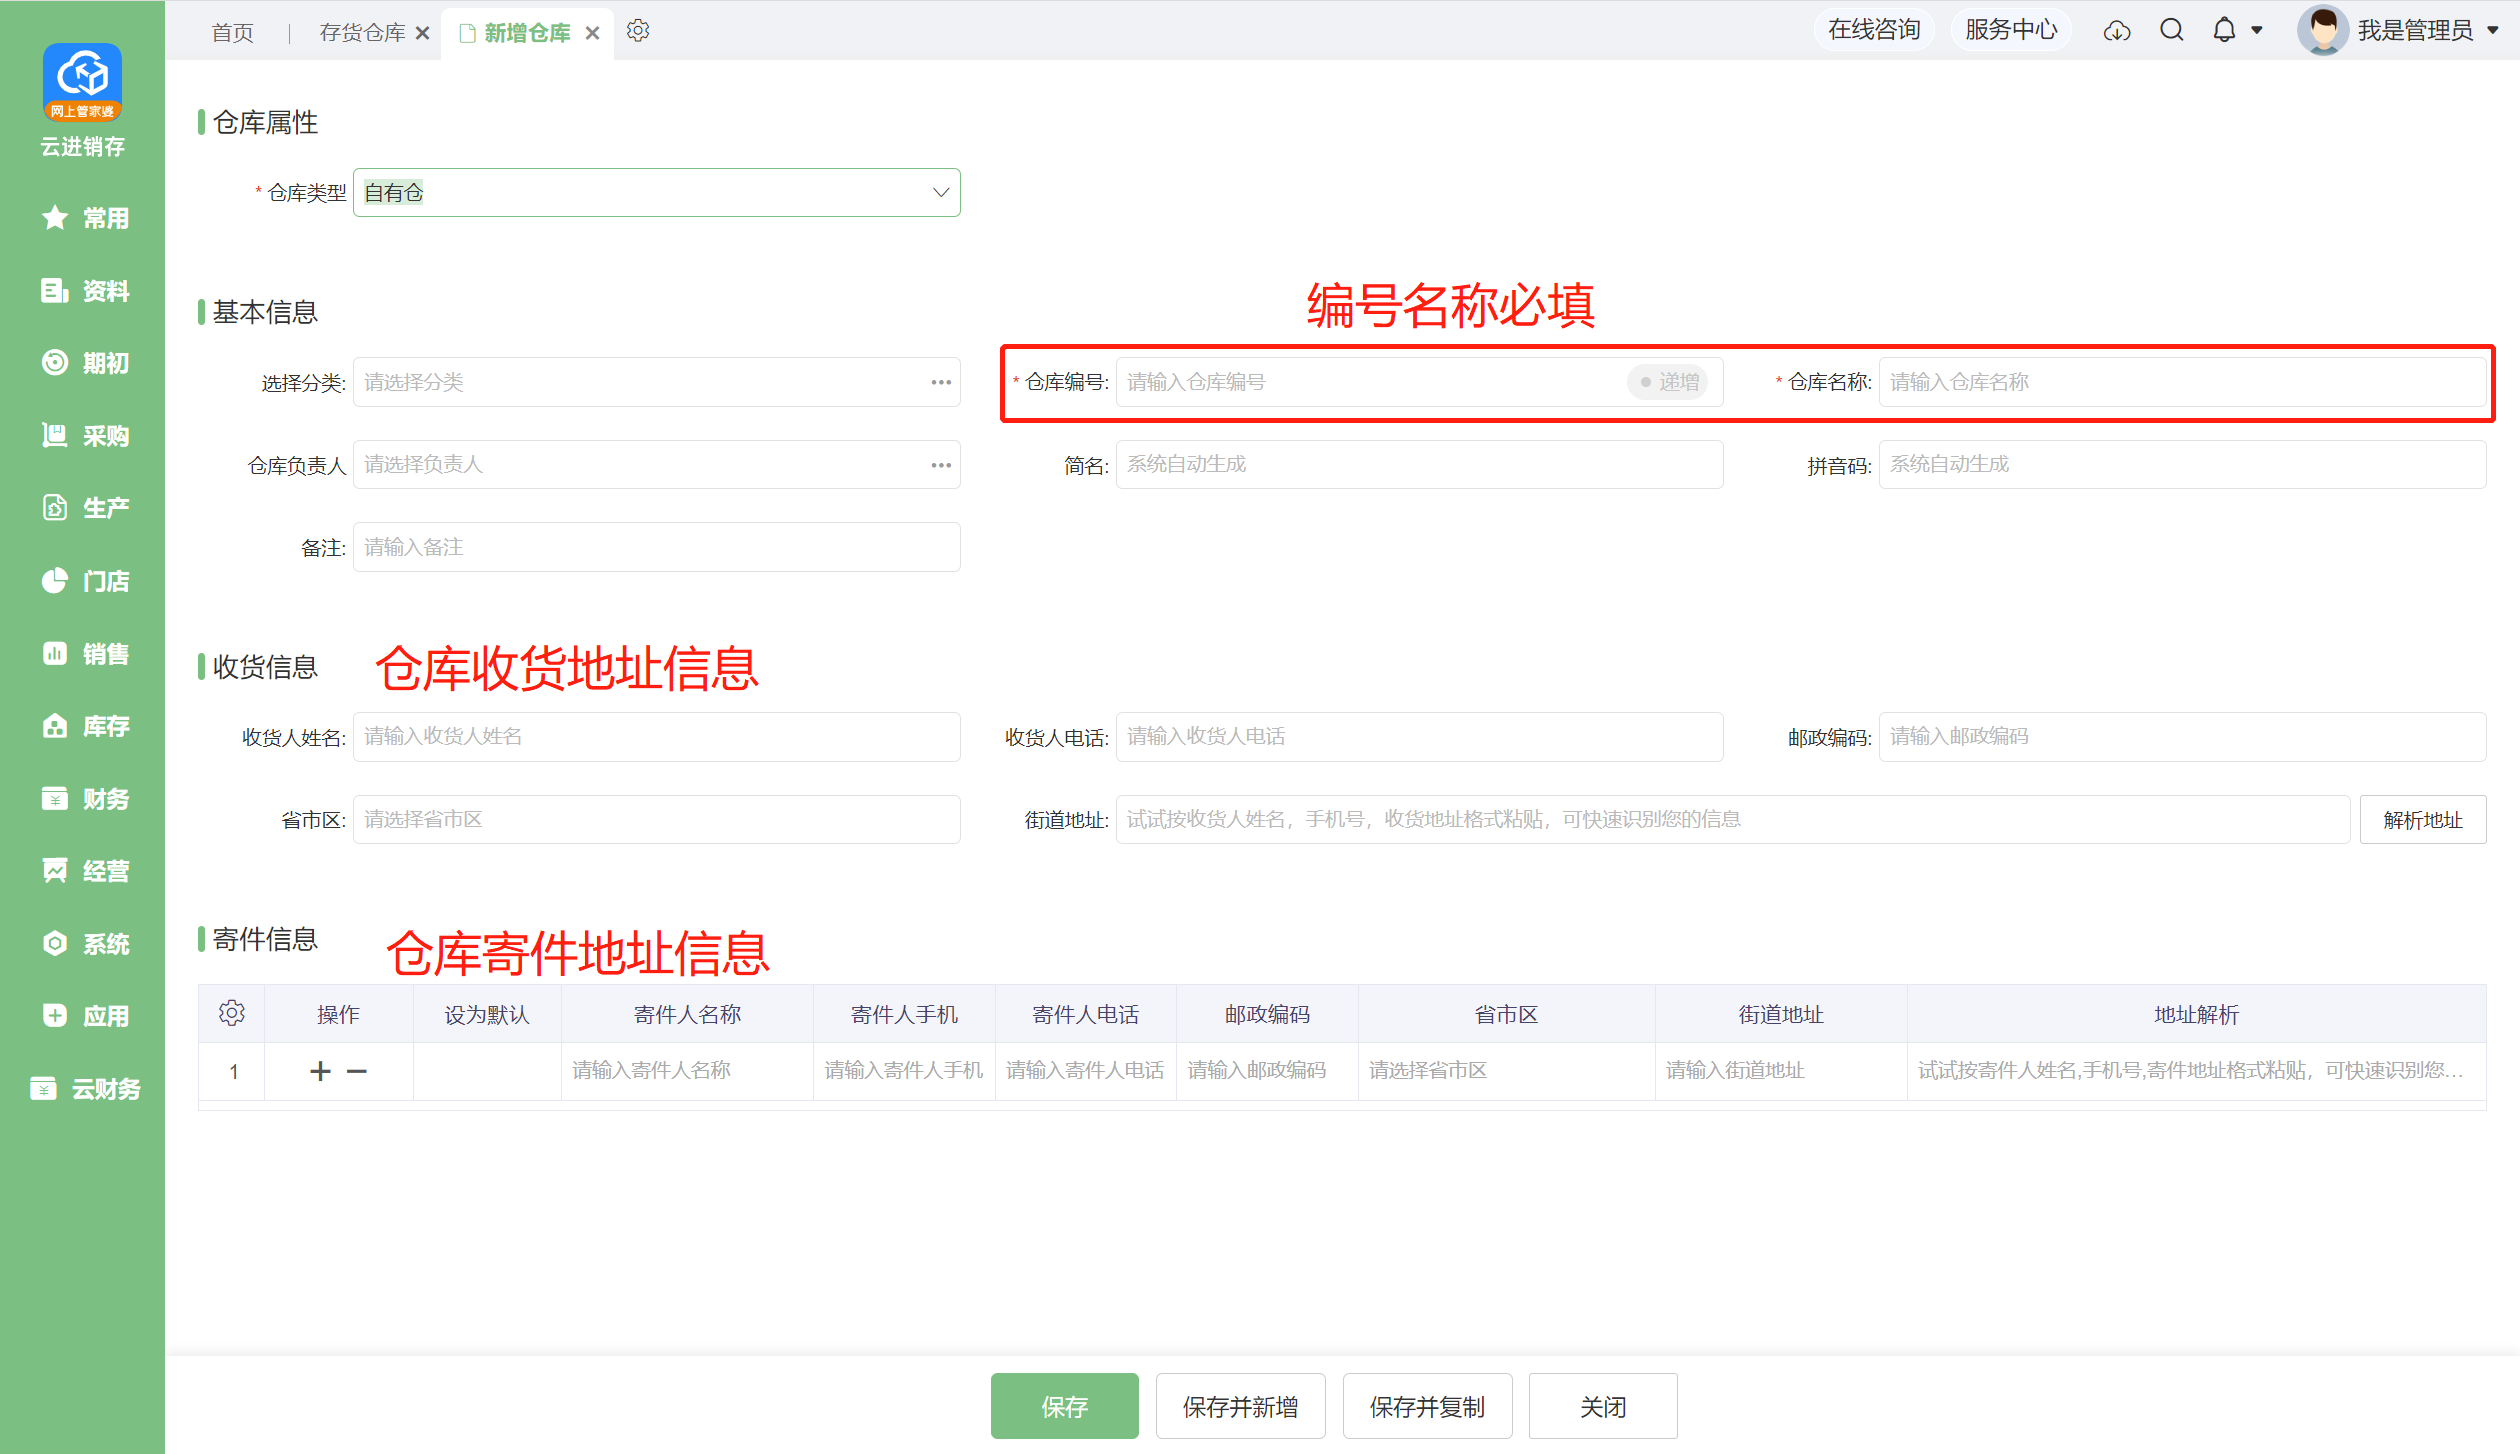This screenshot has height=1454, width=2520.
Task: Open the 资料 data sidebar menu
Action: pos(84,291)
